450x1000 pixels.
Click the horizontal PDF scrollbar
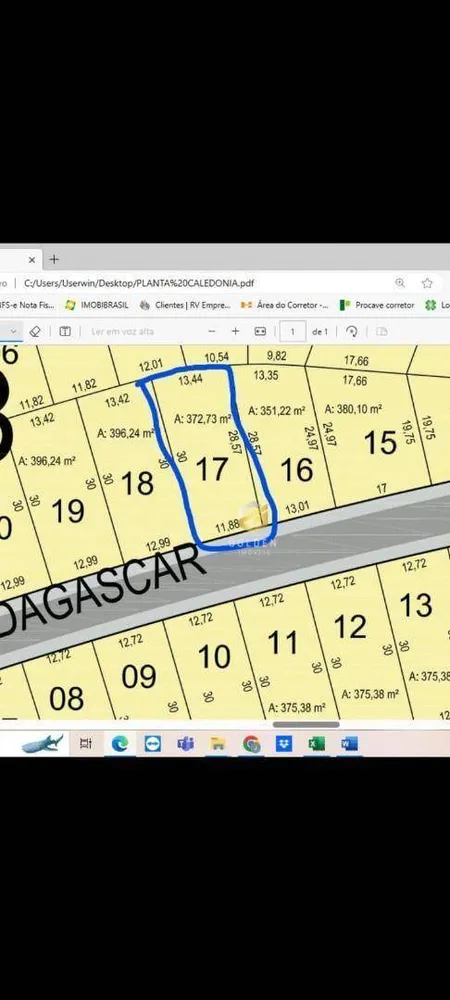tap(306, 724)
